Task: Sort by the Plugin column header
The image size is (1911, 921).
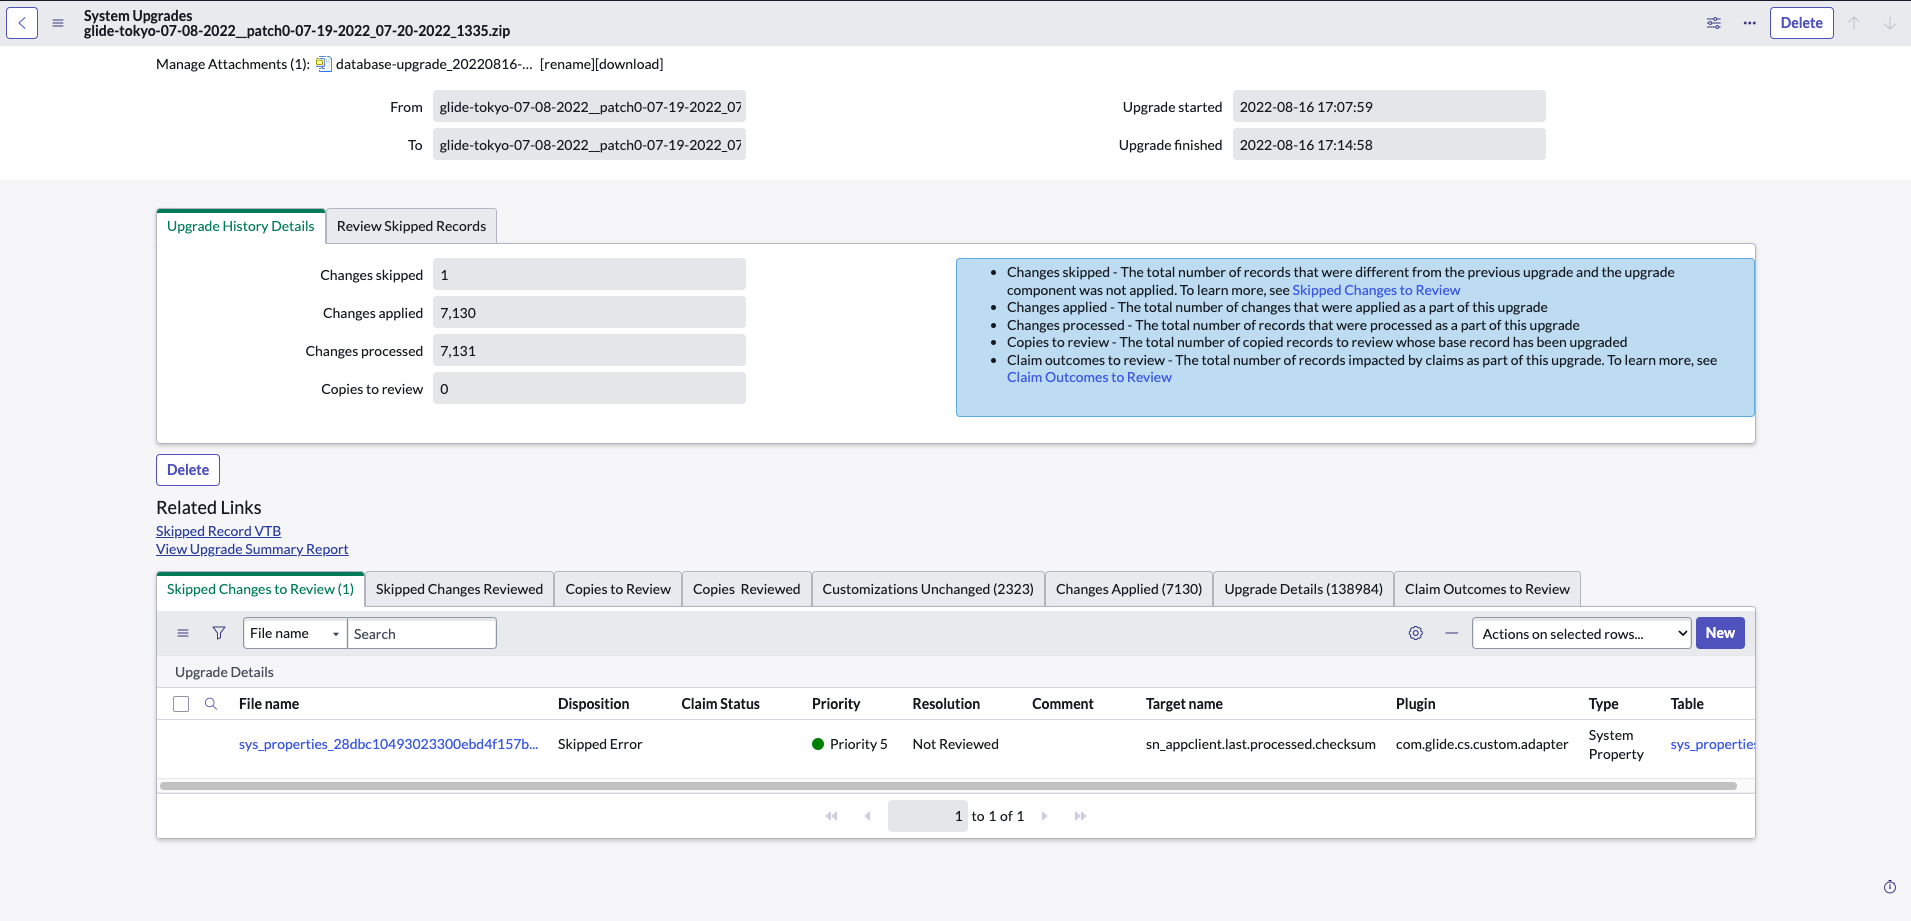Action: 1415,704
